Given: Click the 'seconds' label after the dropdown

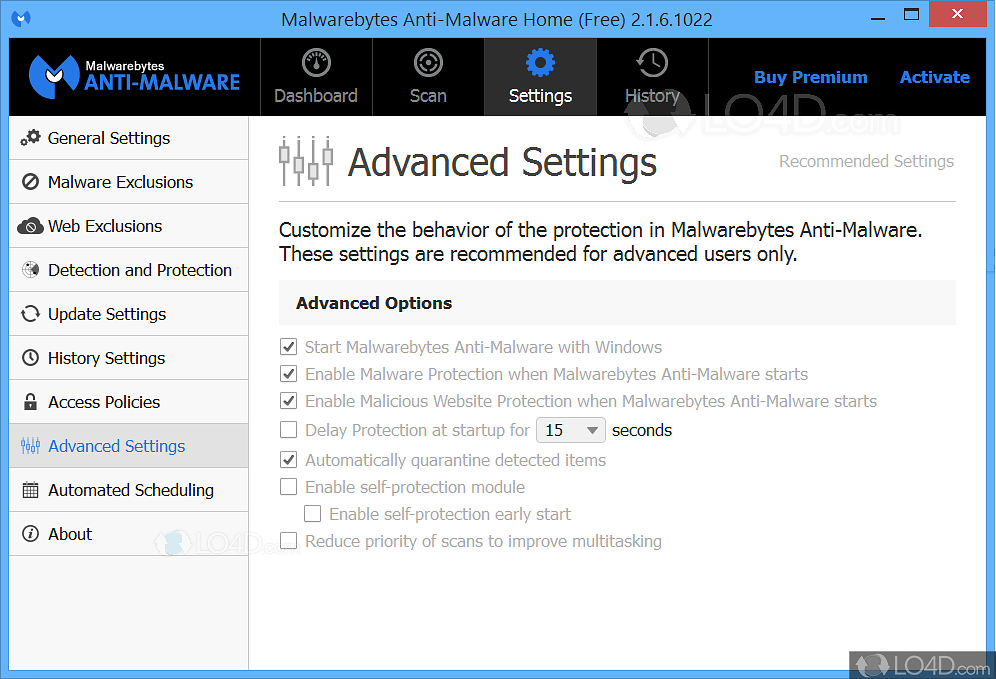Looking at the screenshot, I should (642, 430).
